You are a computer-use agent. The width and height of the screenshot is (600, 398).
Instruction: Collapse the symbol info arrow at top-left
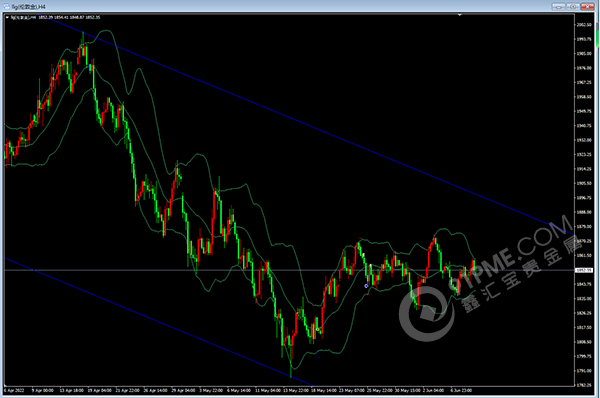click(x=7, y=17)
